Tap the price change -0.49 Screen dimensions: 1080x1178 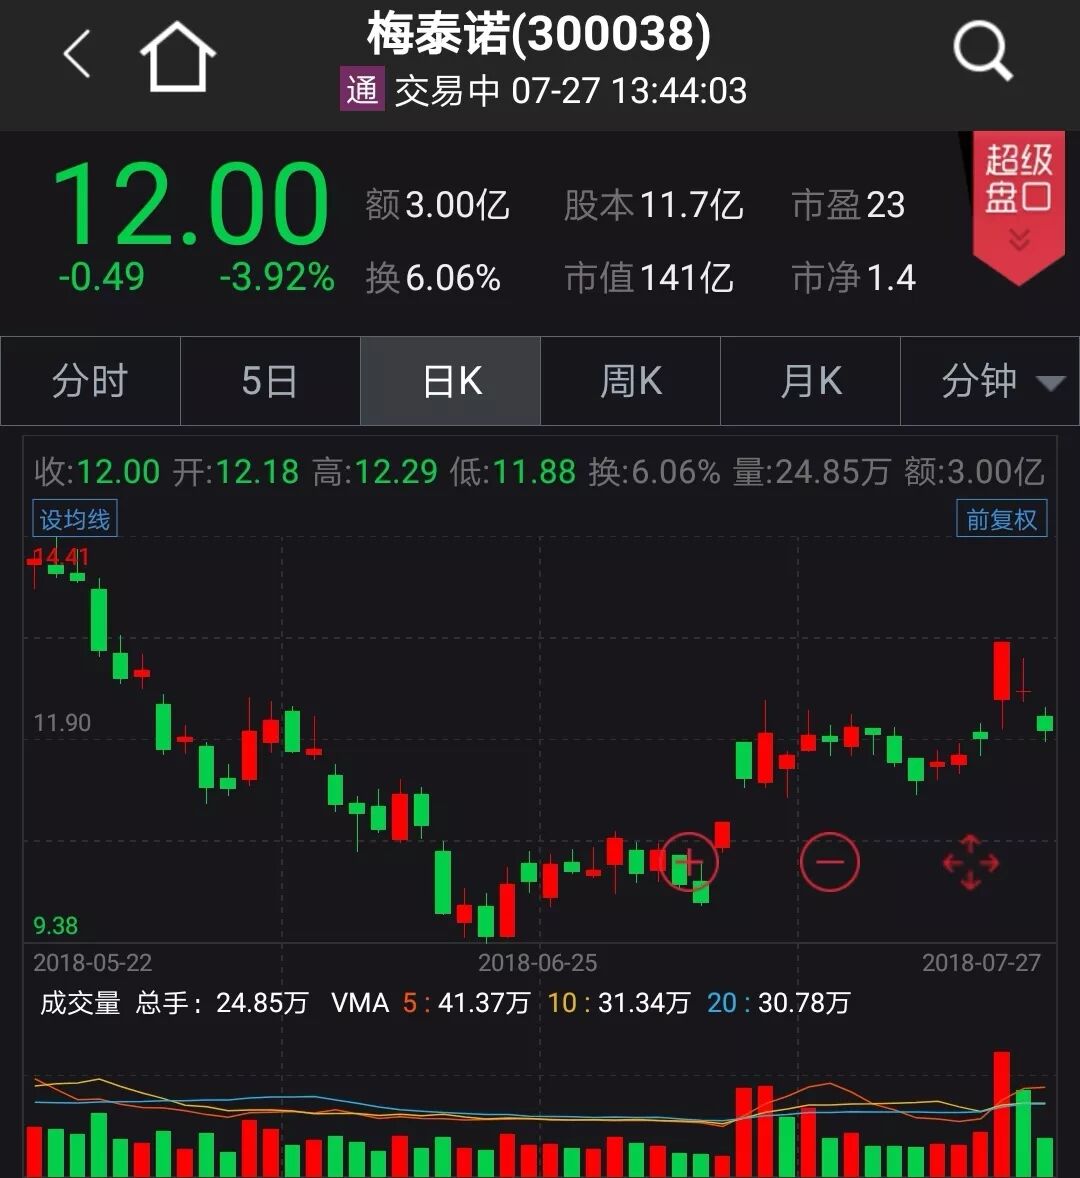101,277
